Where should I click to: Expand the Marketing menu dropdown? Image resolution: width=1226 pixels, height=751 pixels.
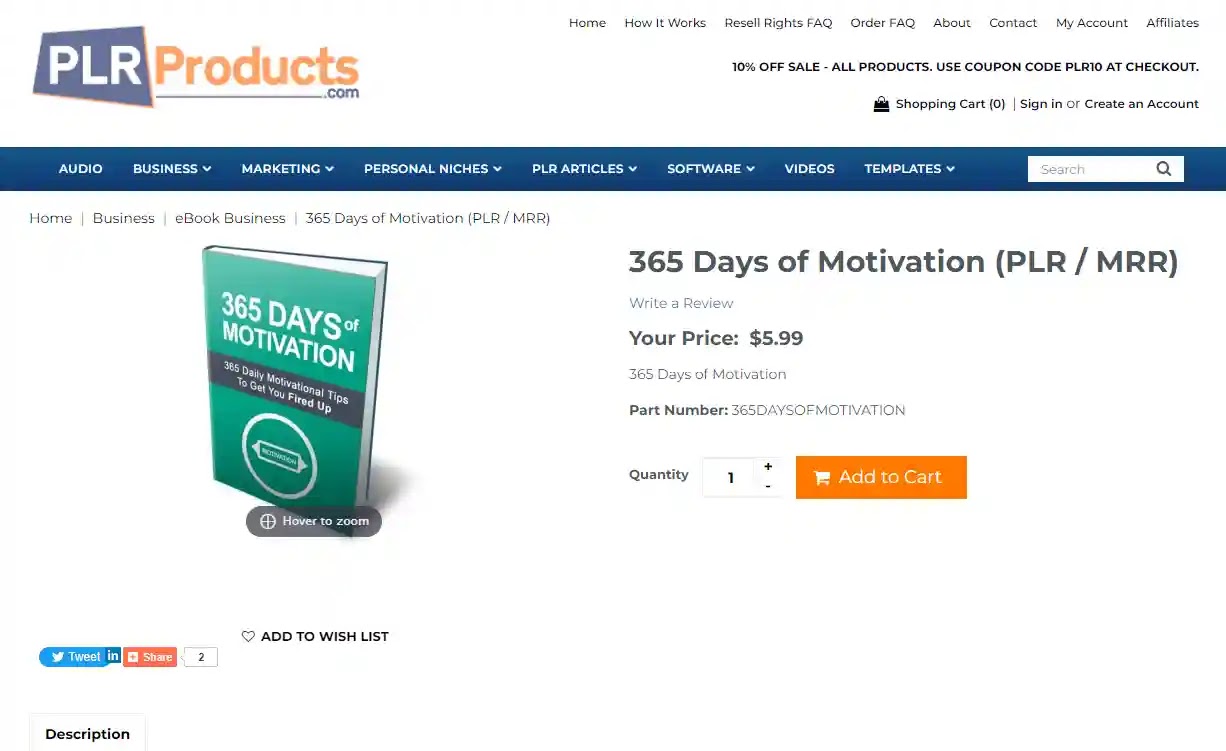tap(288, 169)
